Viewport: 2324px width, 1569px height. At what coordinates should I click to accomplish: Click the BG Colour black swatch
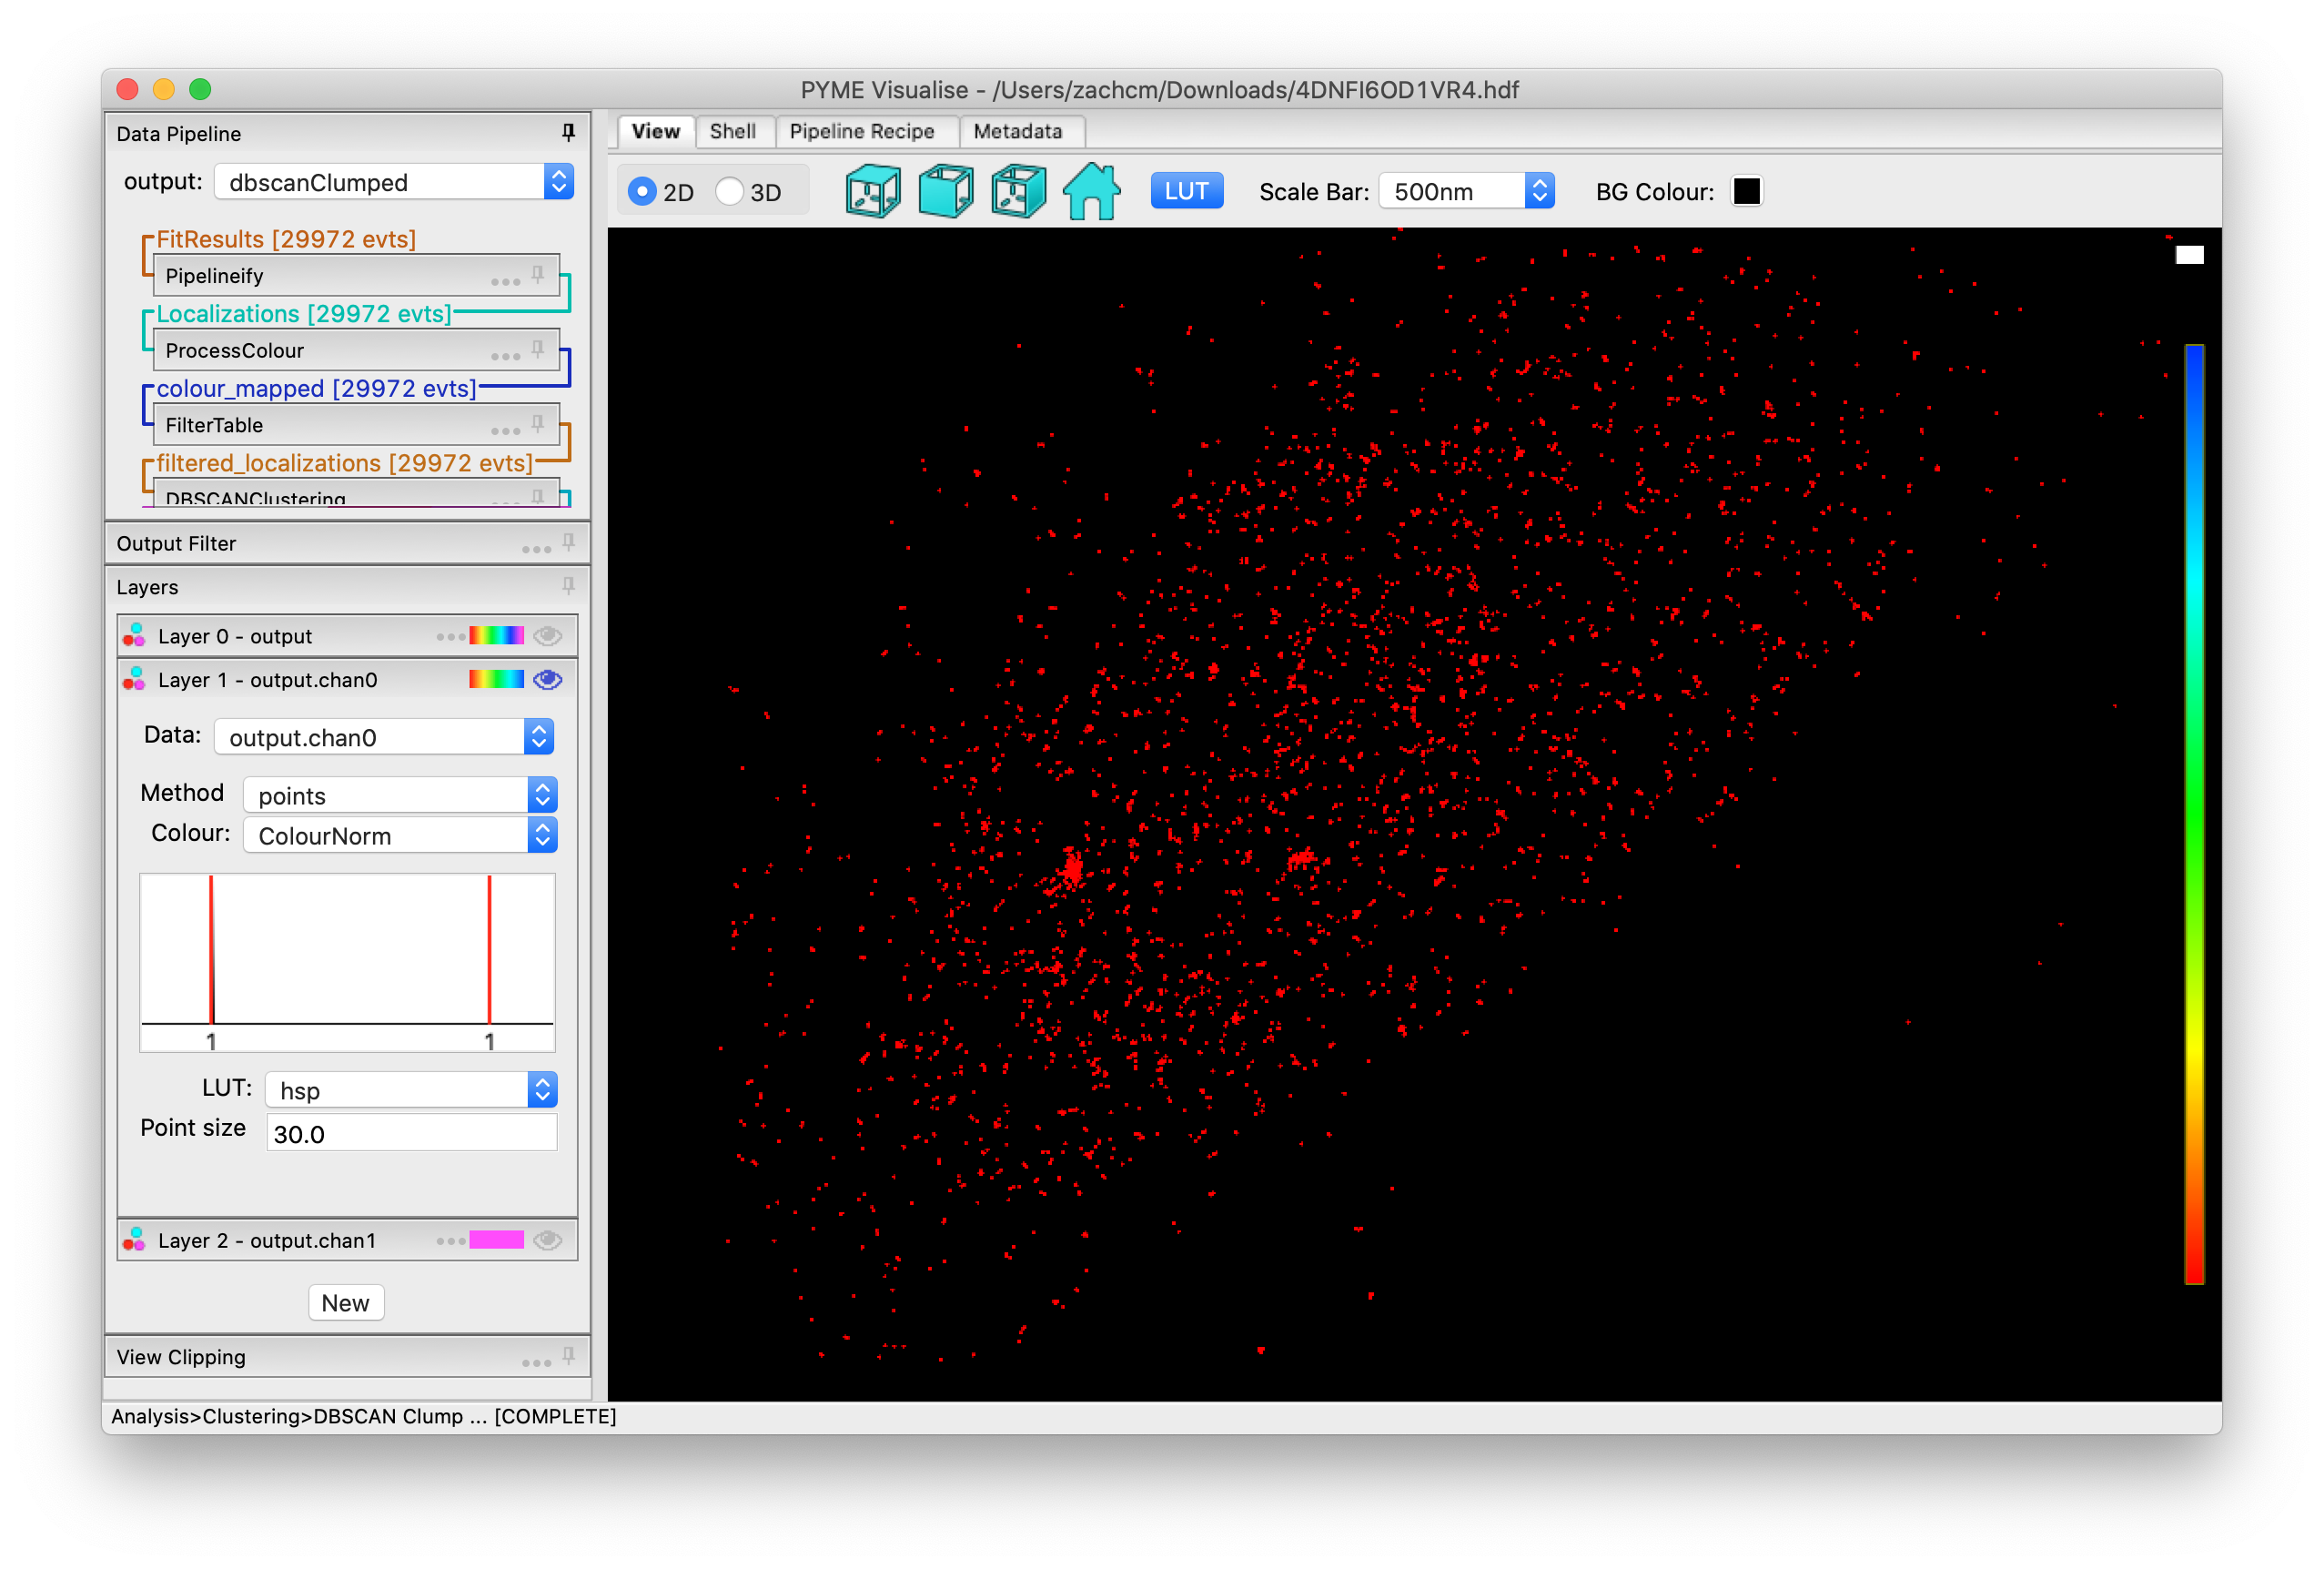click(1746, 191)
